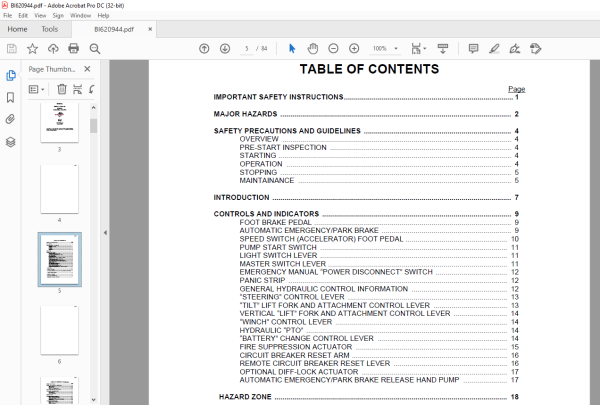Open the Layers pane icon
This screenshot has height=405, width=600.
[x=11, y=142]
